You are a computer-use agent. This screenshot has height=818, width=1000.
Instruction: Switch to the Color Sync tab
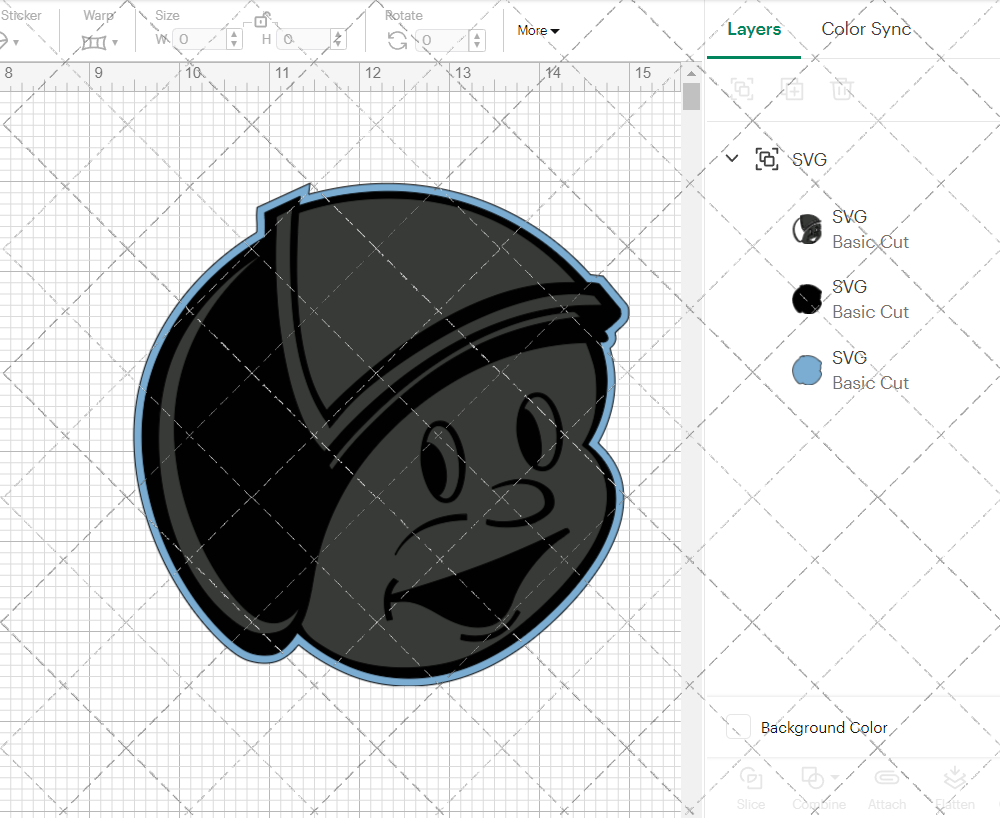point(866,29)
